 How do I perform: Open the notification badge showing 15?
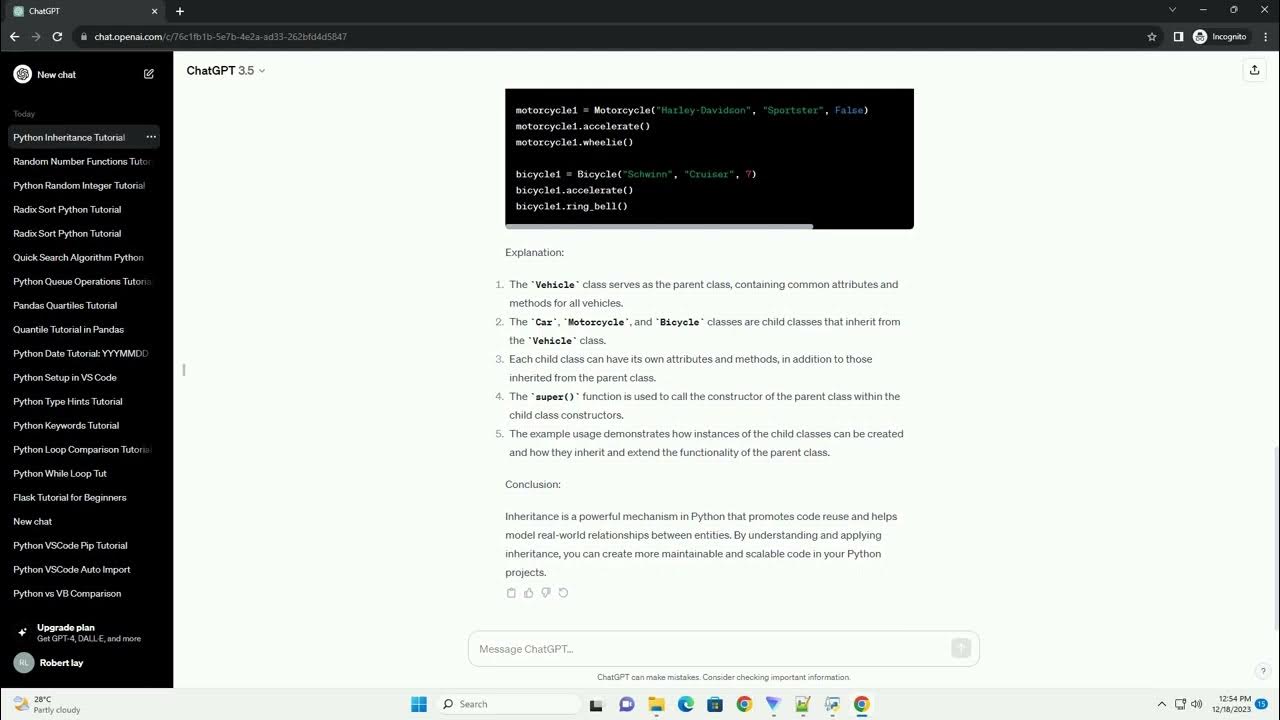point(1262,704)
